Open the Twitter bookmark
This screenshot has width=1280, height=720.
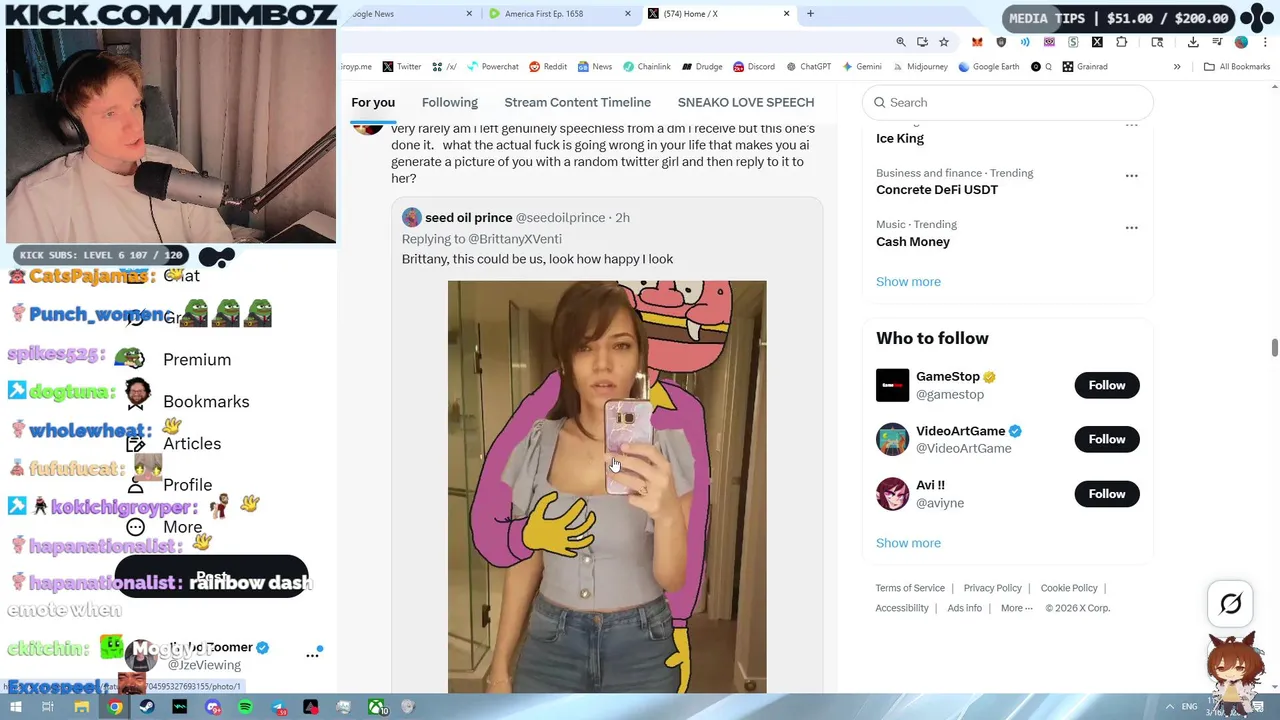(x=402, y=67)
